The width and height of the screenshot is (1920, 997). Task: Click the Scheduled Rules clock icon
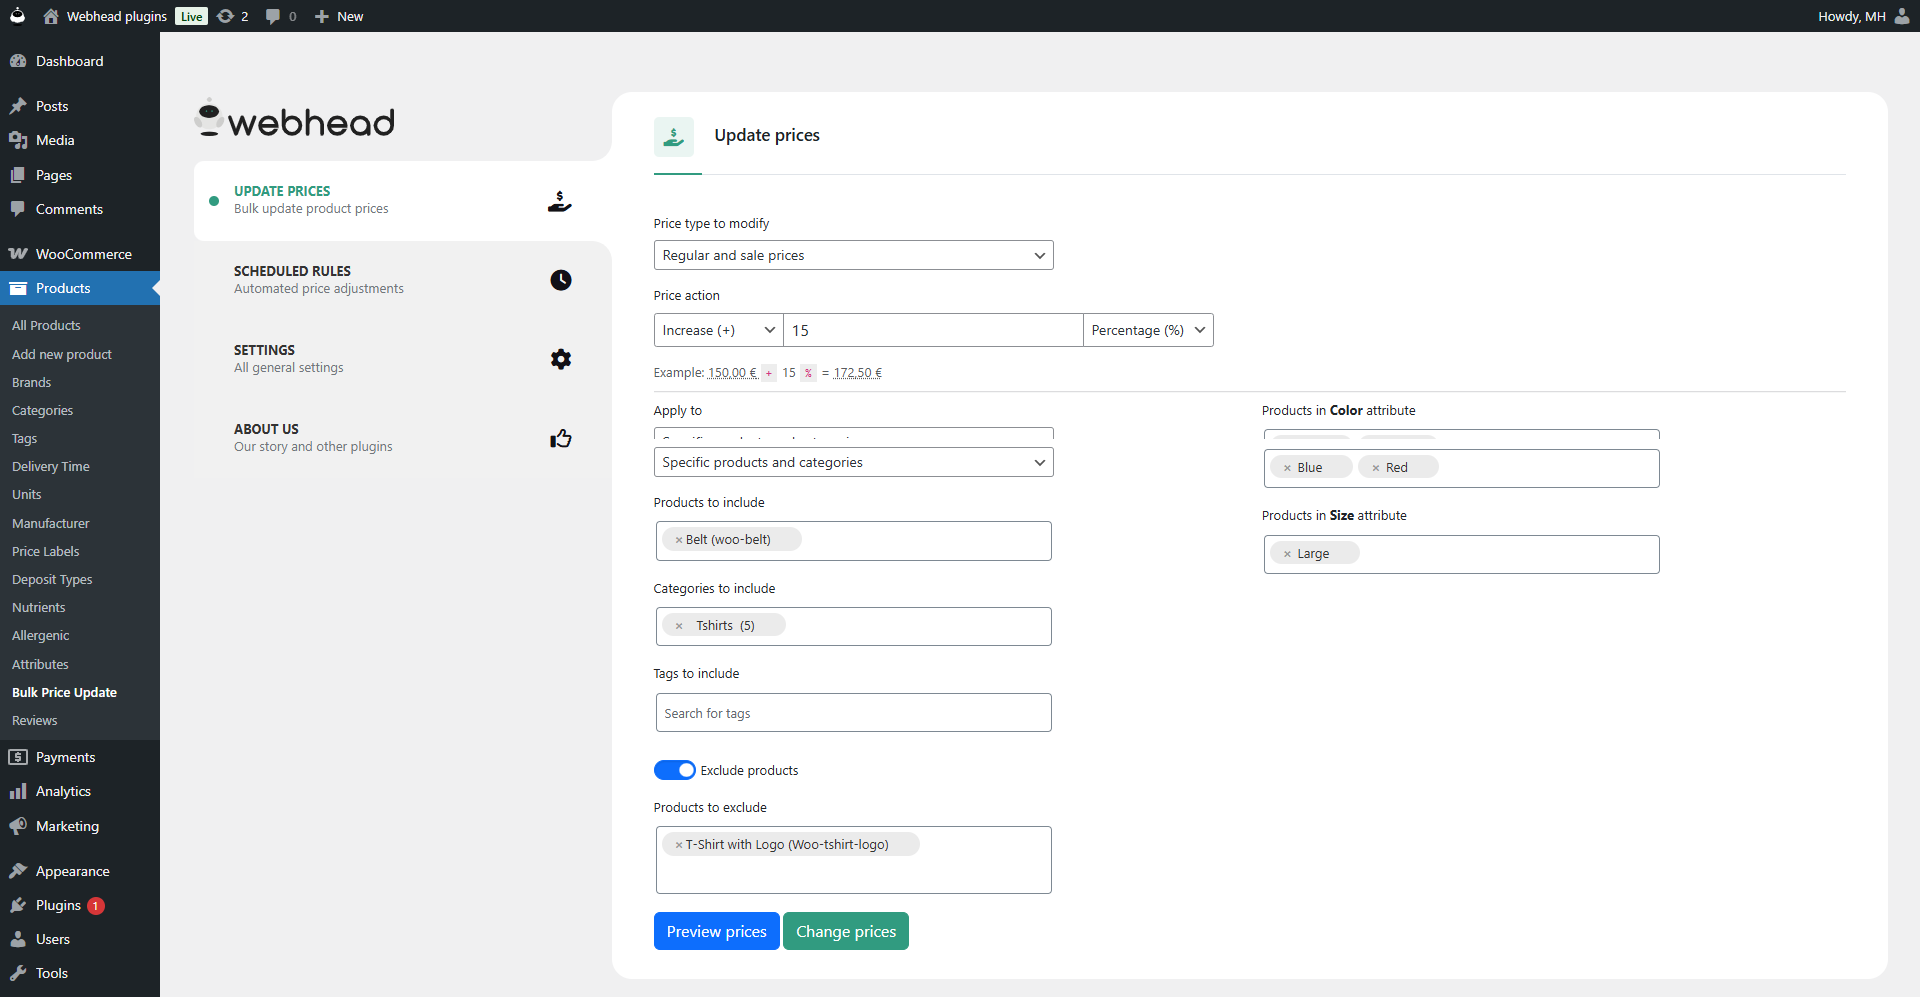tap(560, 280)
